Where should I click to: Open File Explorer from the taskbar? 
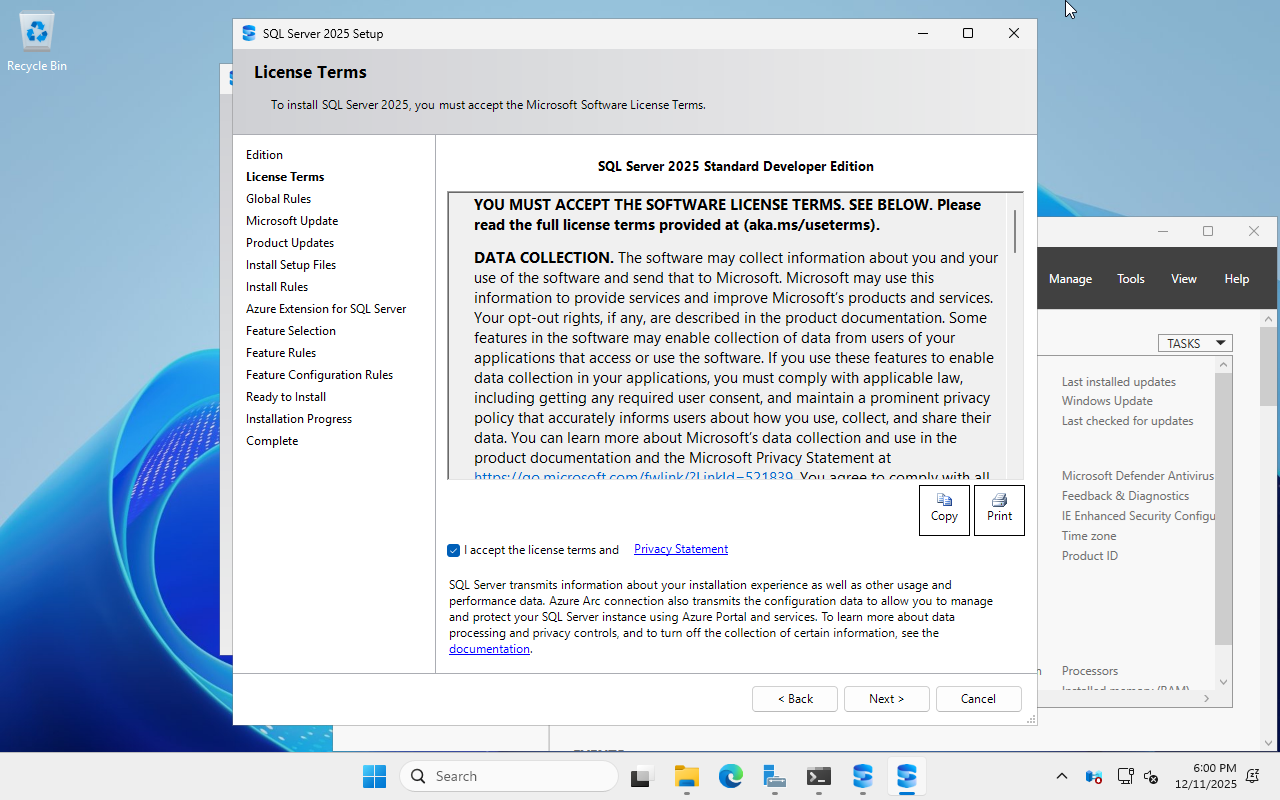[x=686, y=776]
